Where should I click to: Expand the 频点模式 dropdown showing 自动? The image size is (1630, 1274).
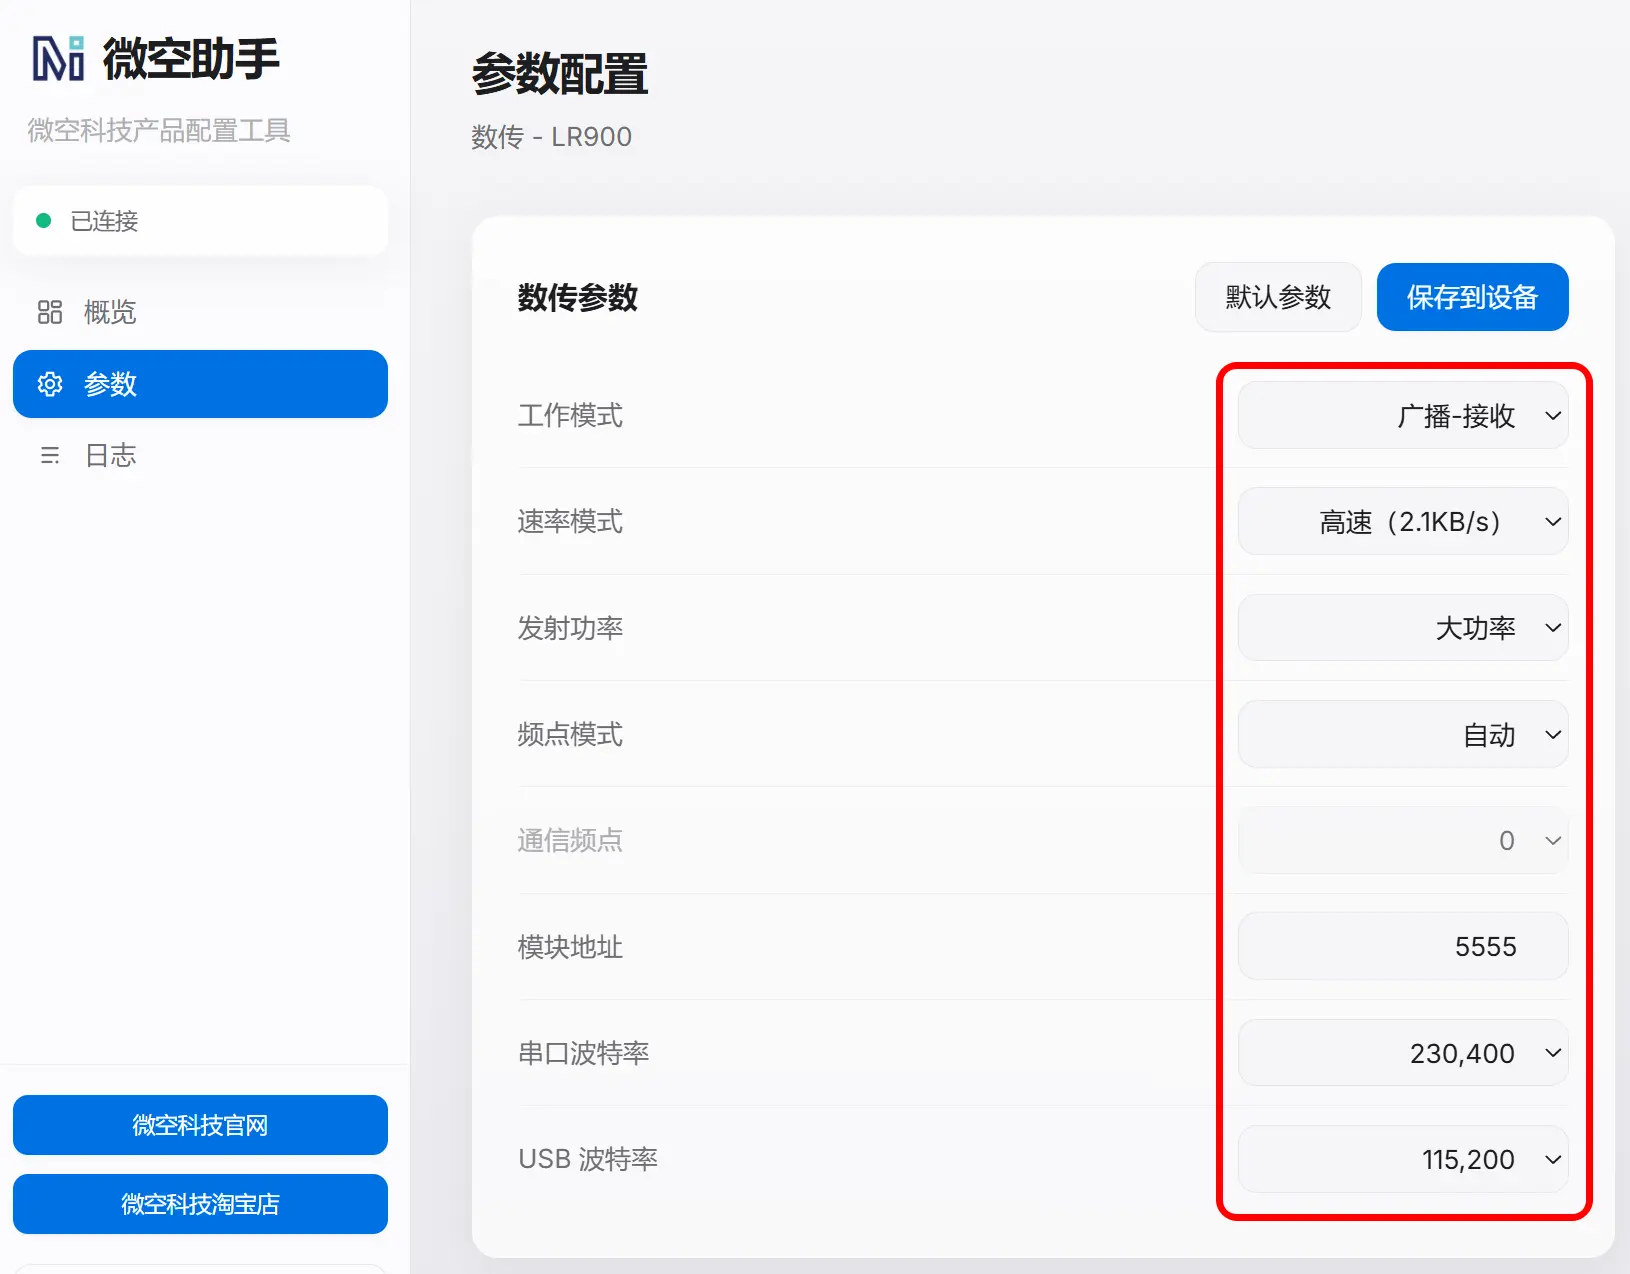click(1403, 734)
